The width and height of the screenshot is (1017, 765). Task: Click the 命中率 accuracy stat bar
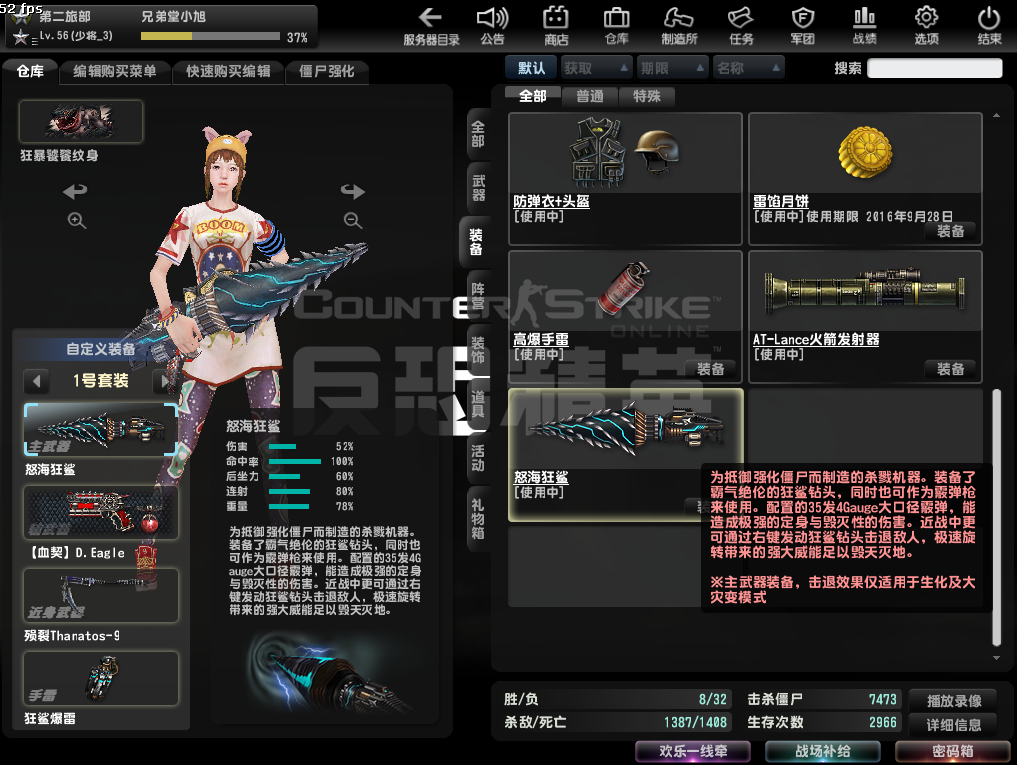click(294, 461)
